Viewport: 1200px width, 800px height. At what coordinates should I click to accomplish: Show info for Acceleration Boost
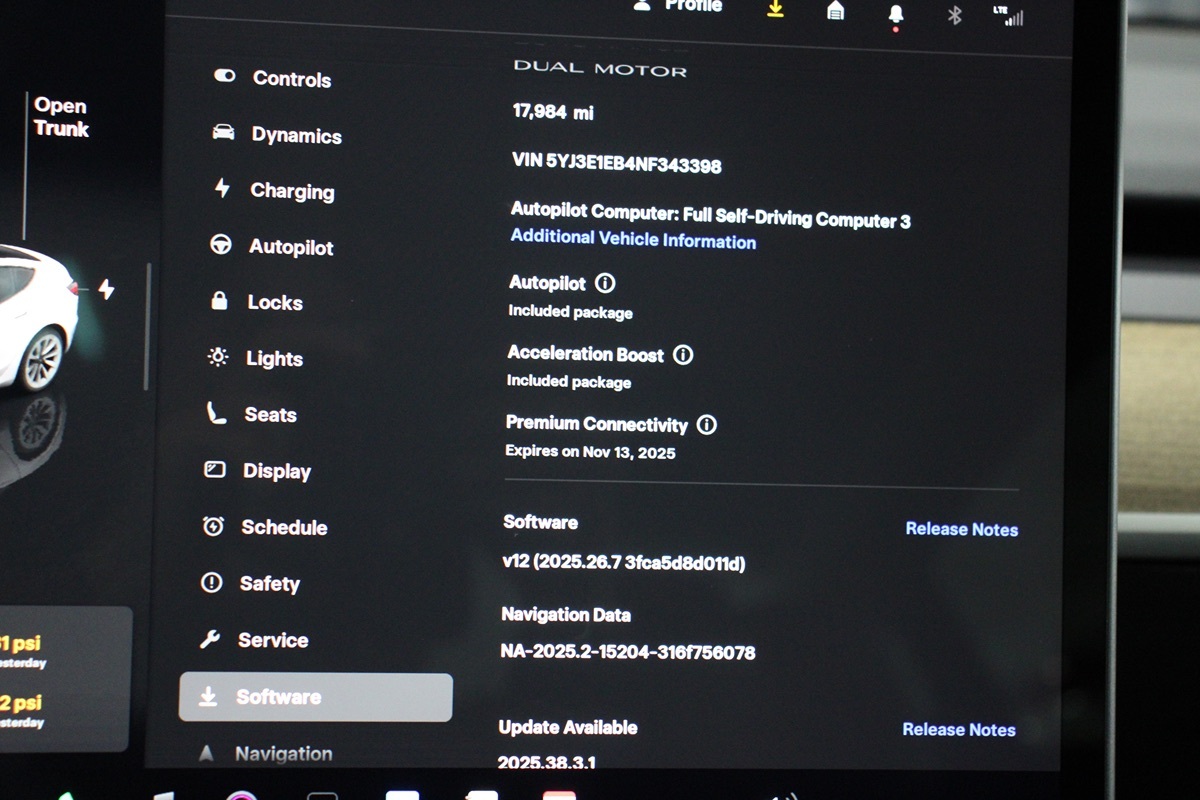683,355
